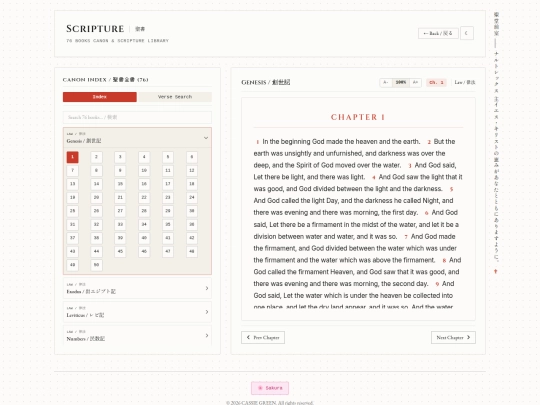
Task: Toggle the Sakura effect button
Action: pos(270,388)
